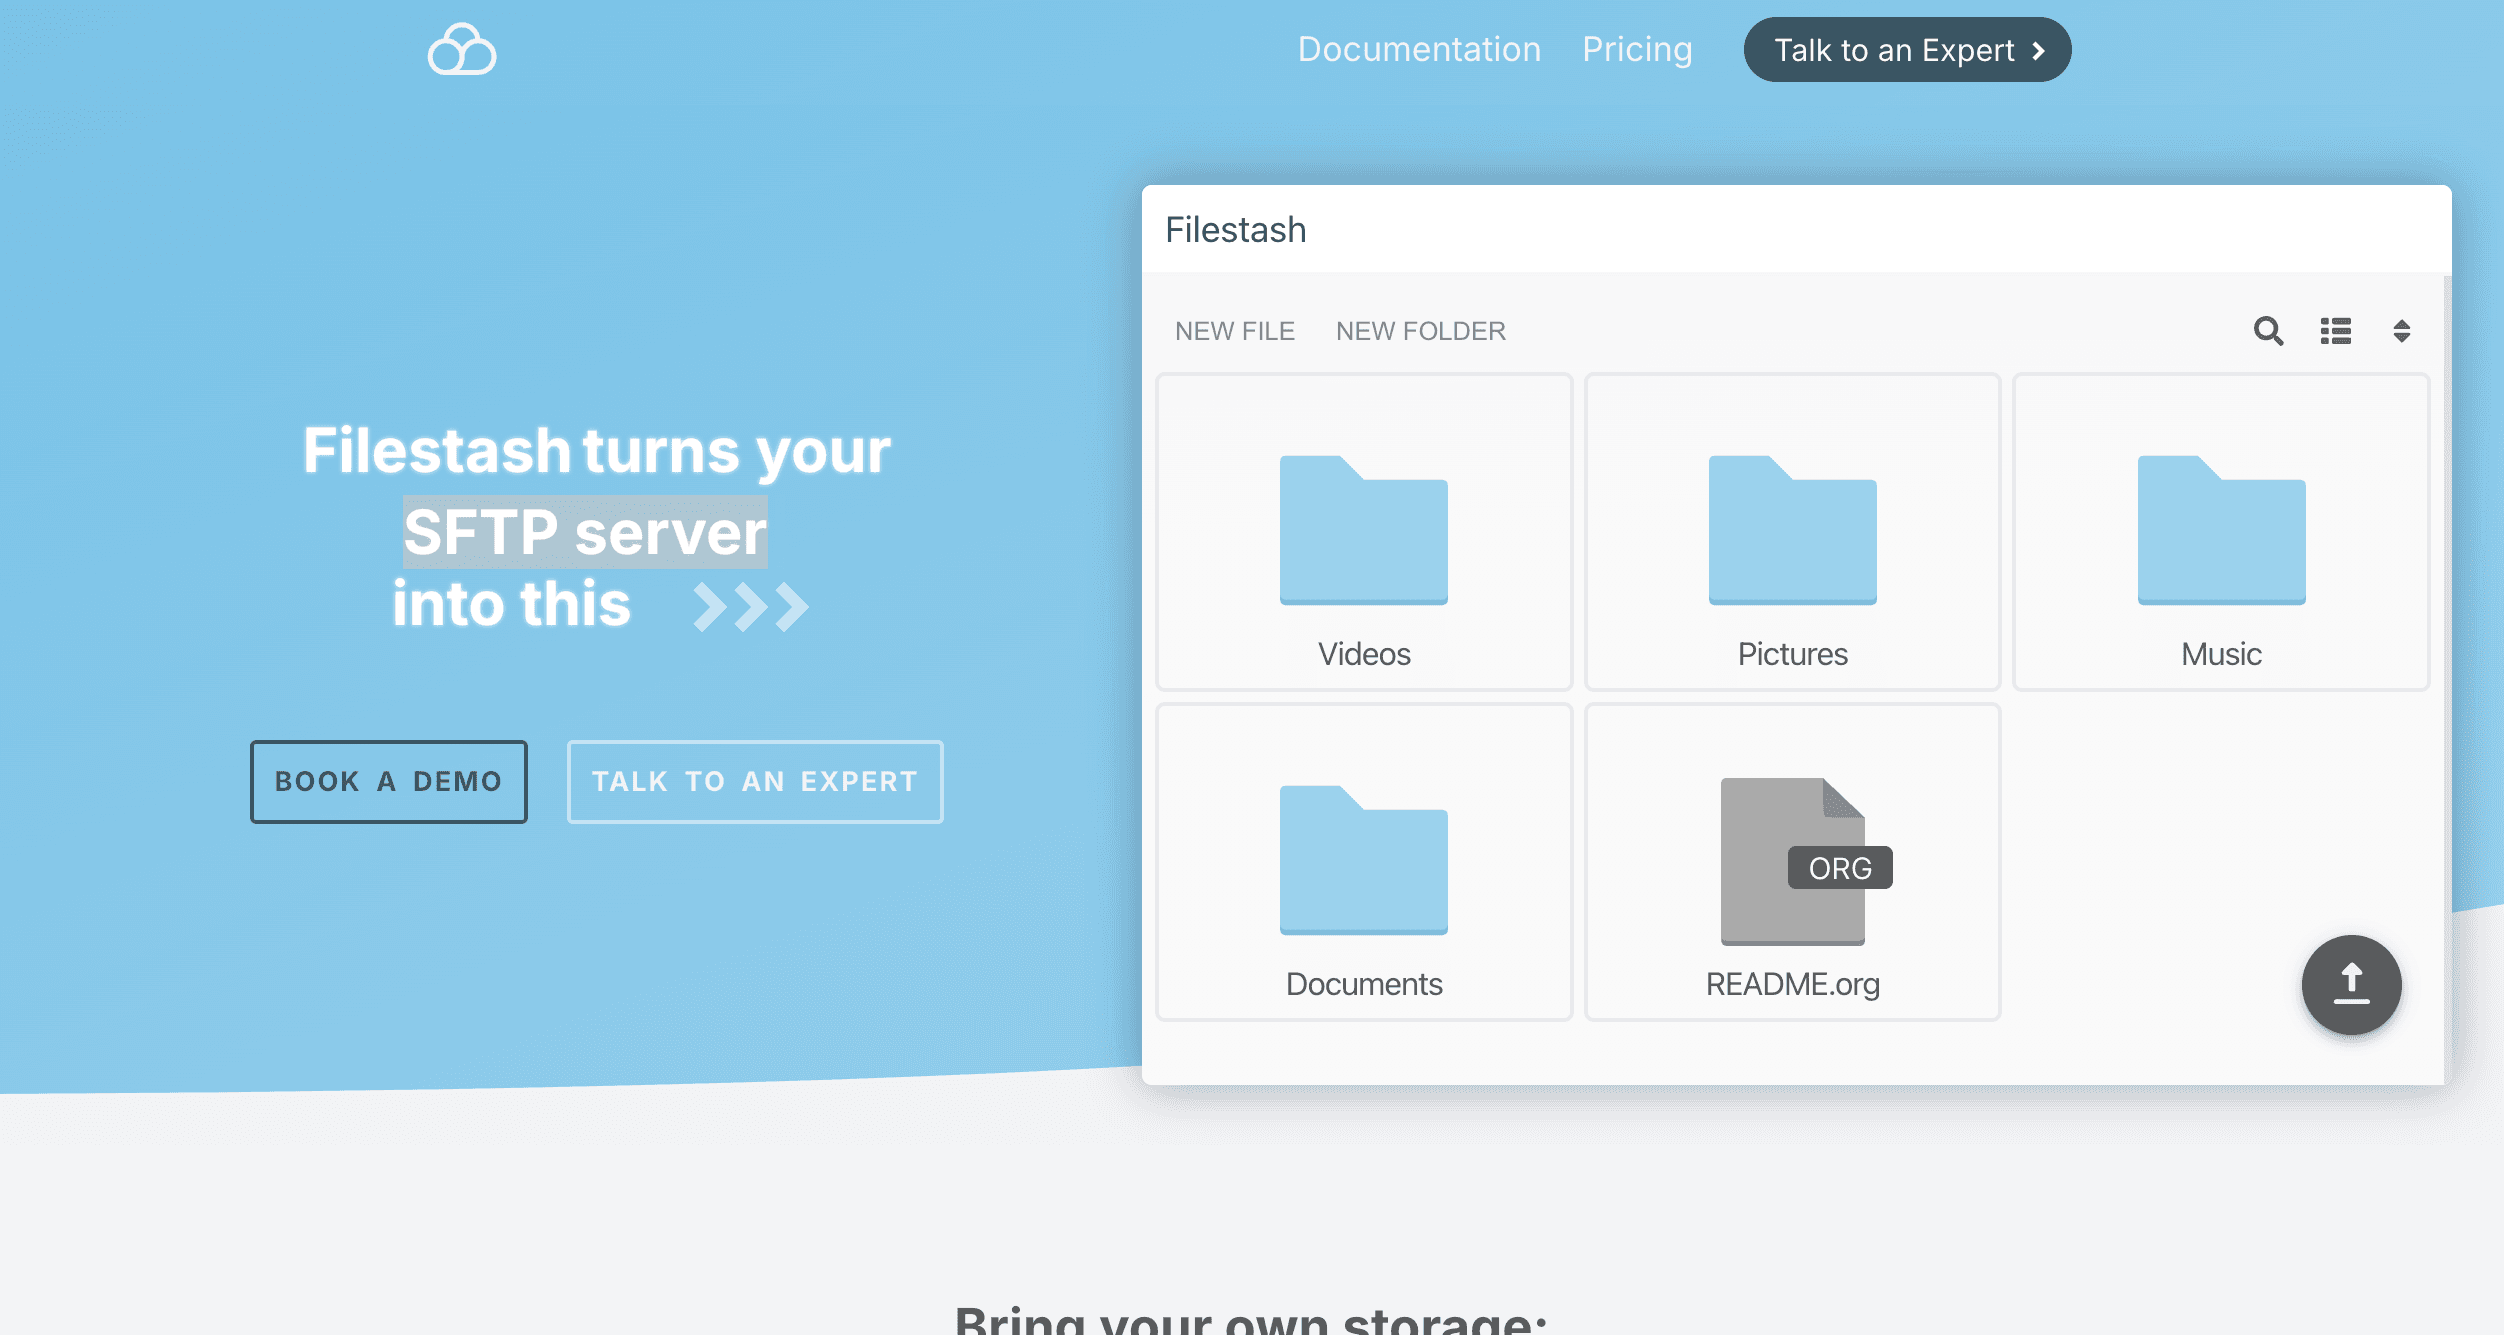Select the Documents label
Viewport: 2504px width, 1335px height.
tap(1363, 984)
